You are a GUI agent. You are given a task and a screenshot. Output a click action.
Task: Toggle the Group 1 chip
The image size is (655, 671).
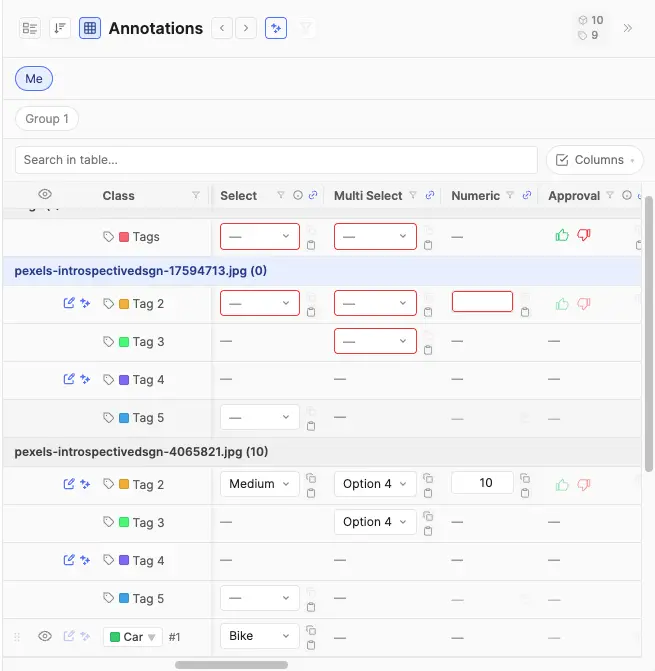click(47, 119)
